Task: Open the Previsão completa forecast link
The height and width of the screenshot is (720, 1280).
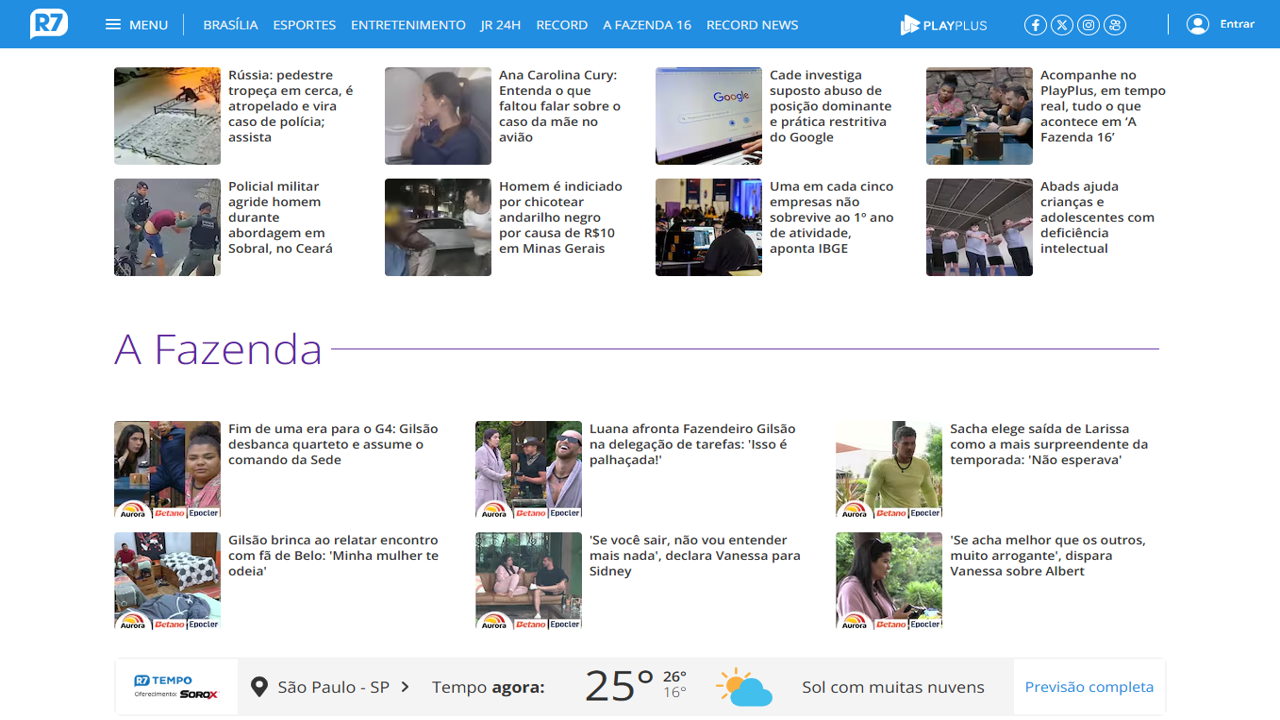Action: tap(1089, 687)
